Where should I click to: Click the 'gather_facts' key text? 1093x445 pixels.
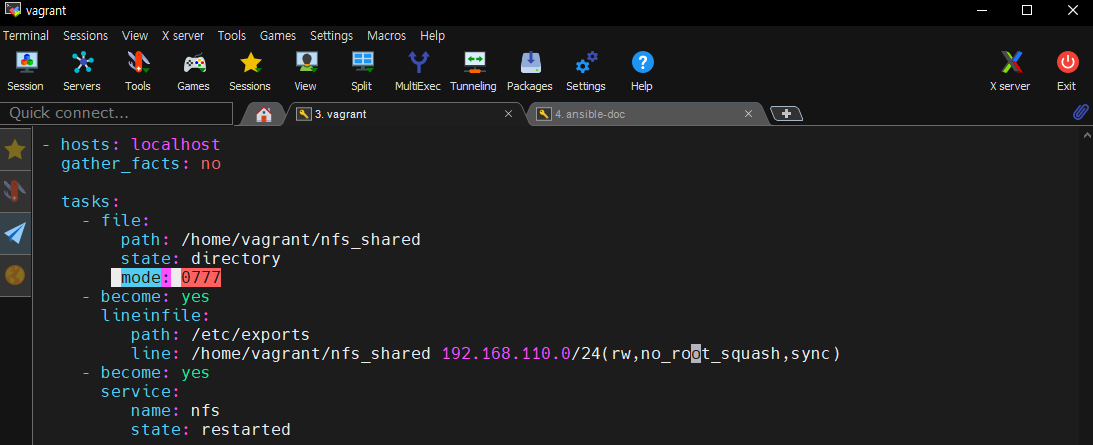click(x=121, y=165)
